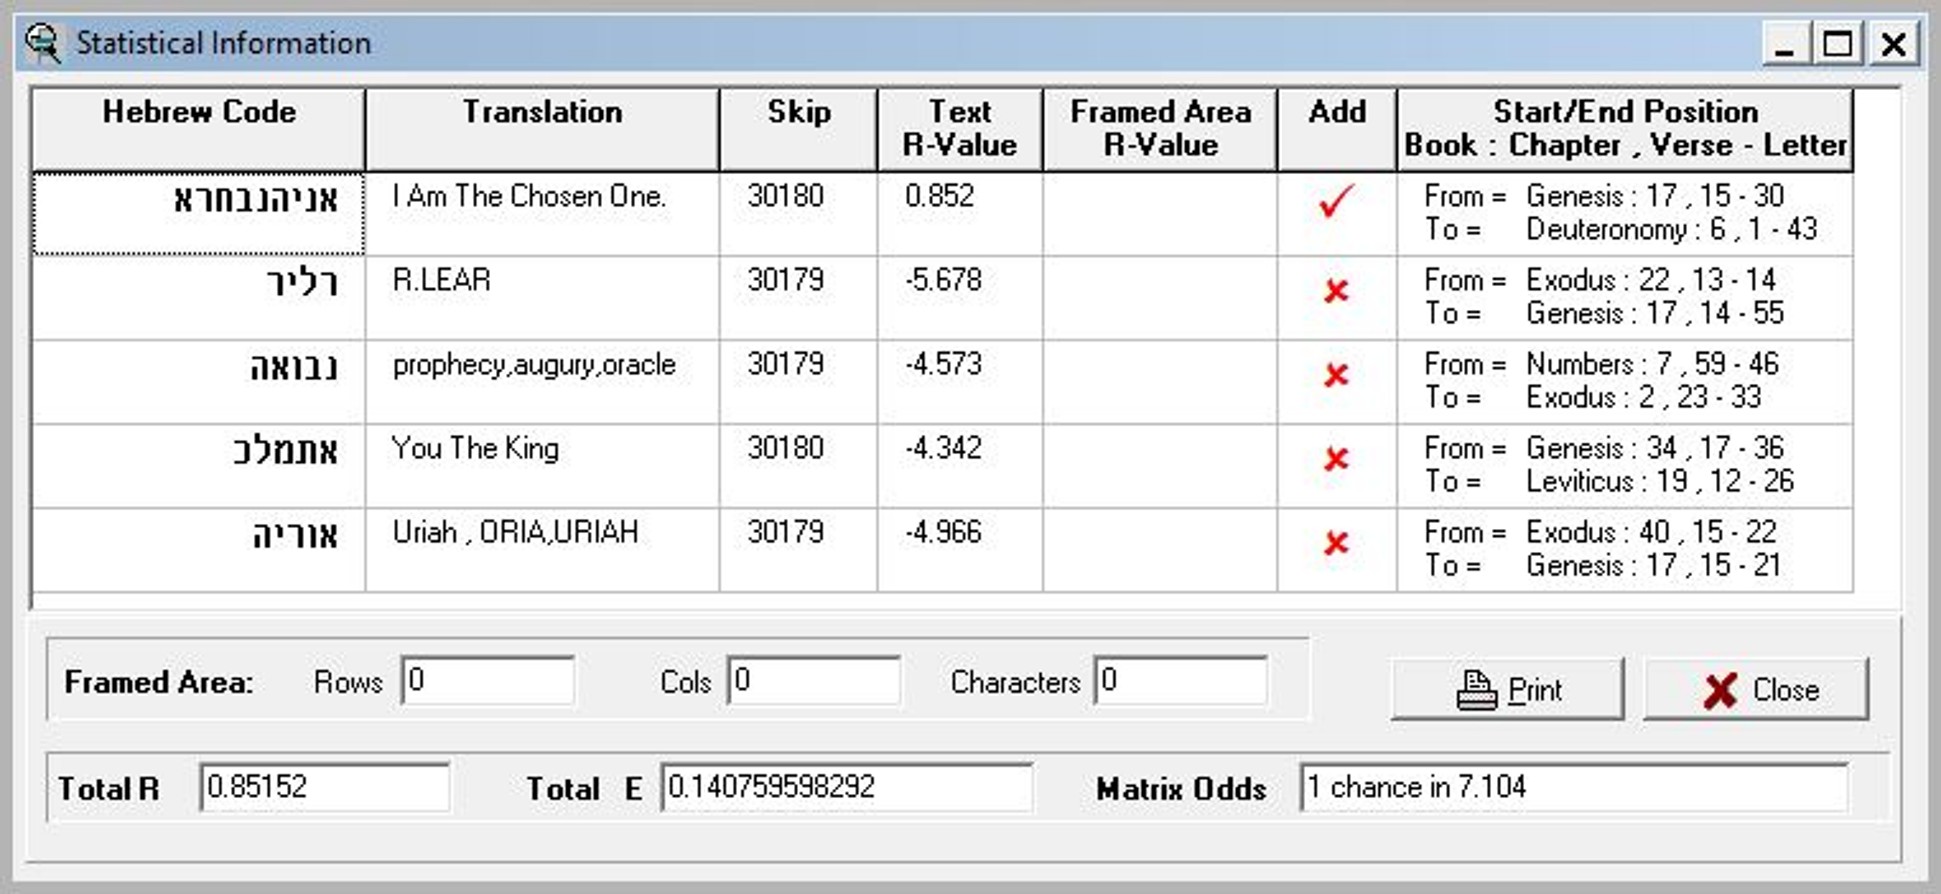
Task: Click the Hebrew Code column header
Action: click(199, 129)
